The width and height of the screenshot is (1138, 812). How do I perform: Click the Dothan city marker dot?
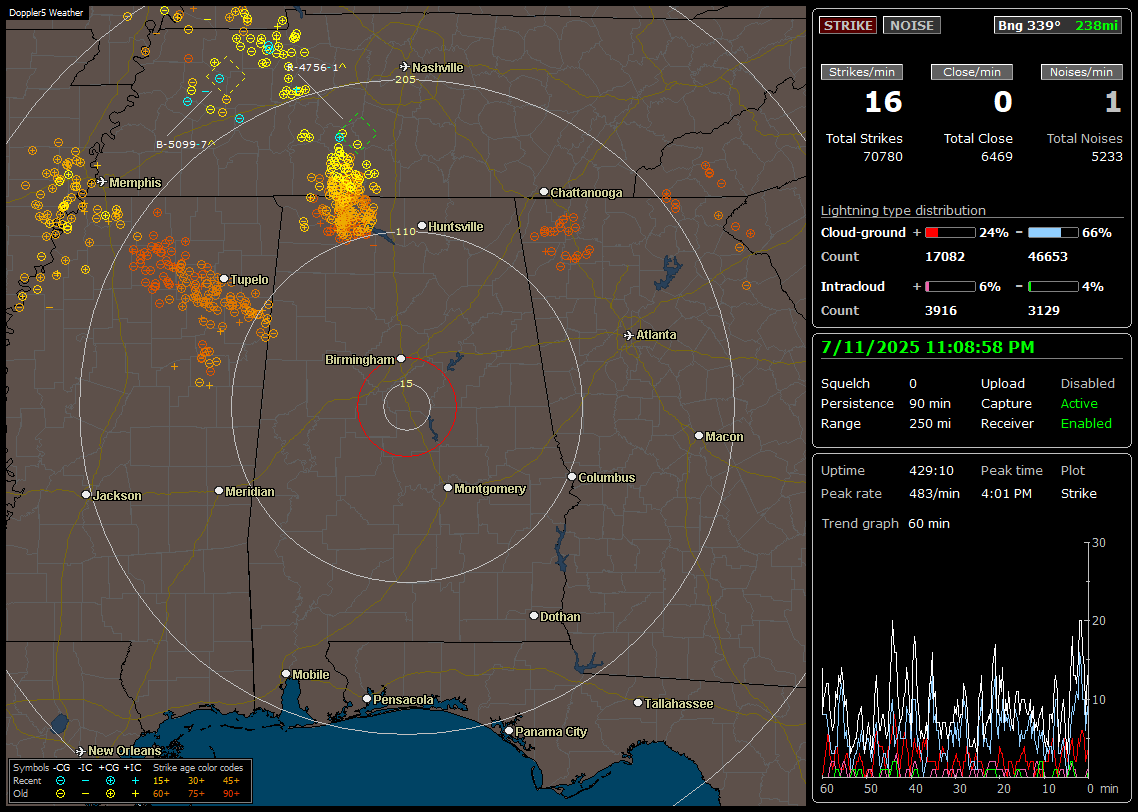click(534, 616)
